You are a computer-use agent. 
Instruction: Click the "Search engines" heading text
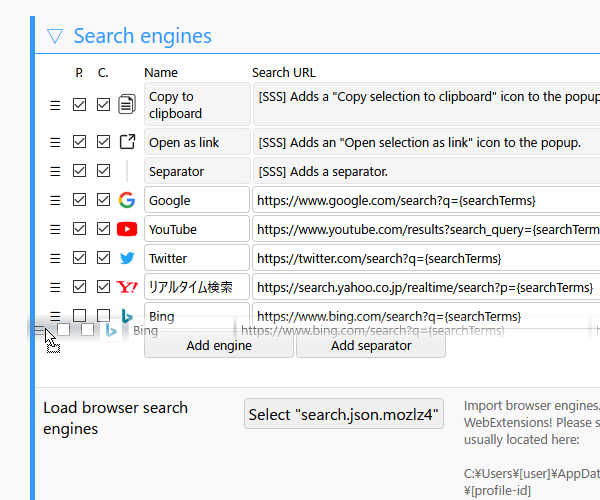point(142,36)
